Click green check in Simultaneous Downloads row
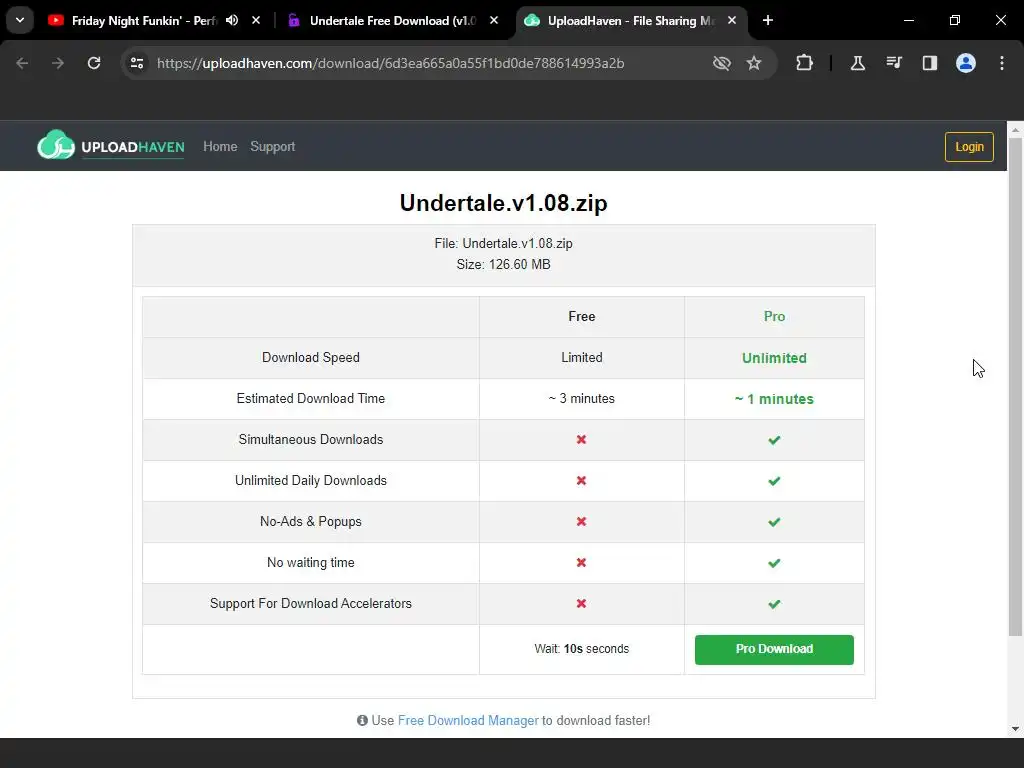The height and width of the screenshot is (768, 1024). point(775,440)
